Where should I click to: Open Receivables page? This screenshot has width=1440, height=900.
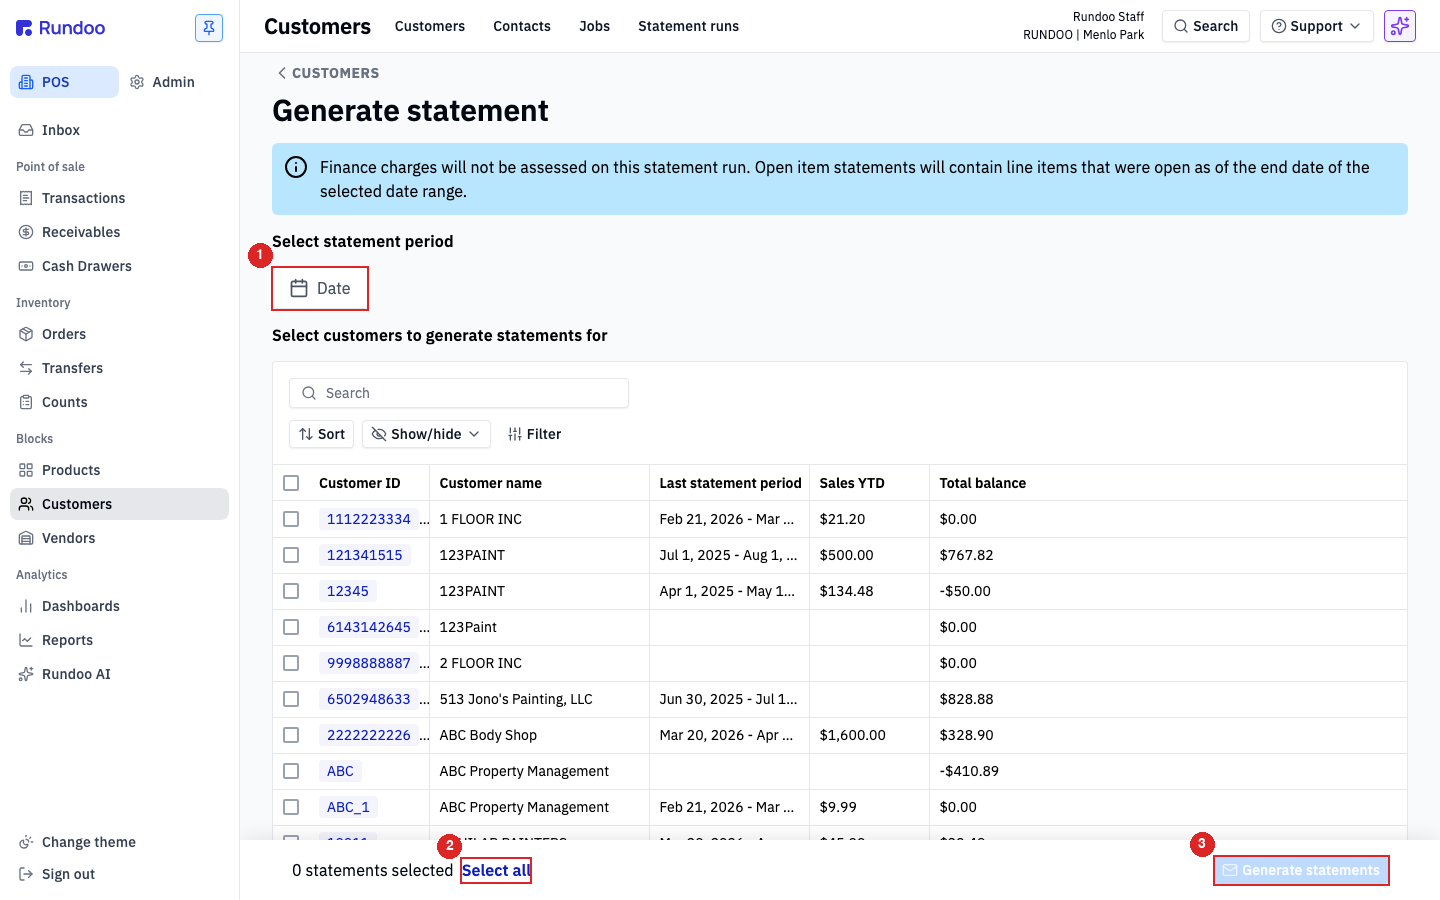coord(119,232)
